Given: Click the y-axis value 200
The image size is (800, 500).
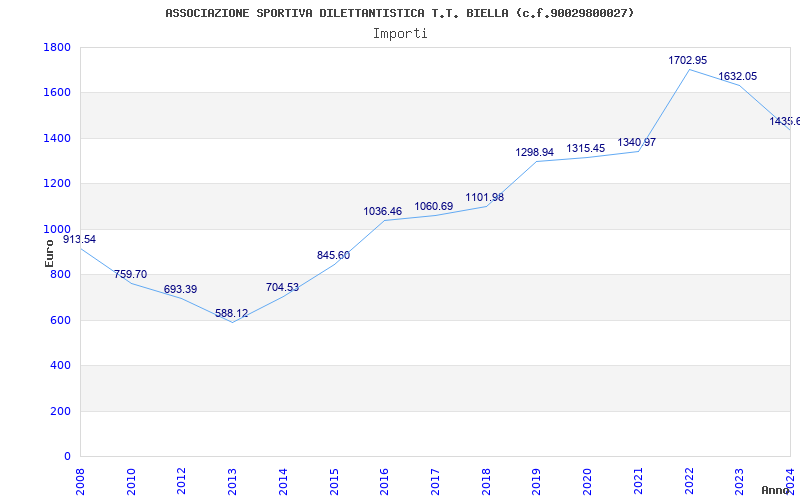Looking at the screenshot, I should point(60,411).
